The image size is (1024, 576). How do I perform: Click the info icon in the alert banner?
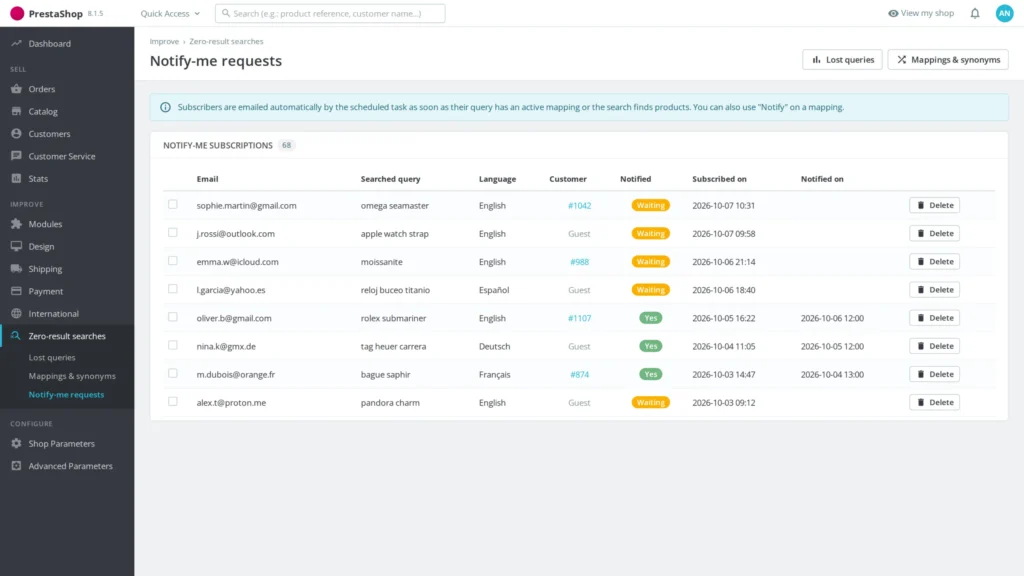point(165,107)
